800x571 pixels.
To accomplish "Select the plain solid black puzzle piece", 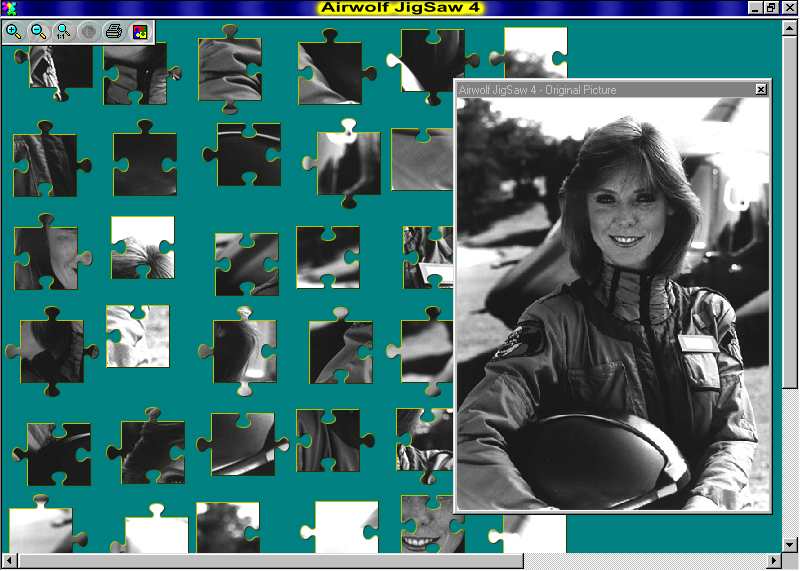I will tap(145, 163).
